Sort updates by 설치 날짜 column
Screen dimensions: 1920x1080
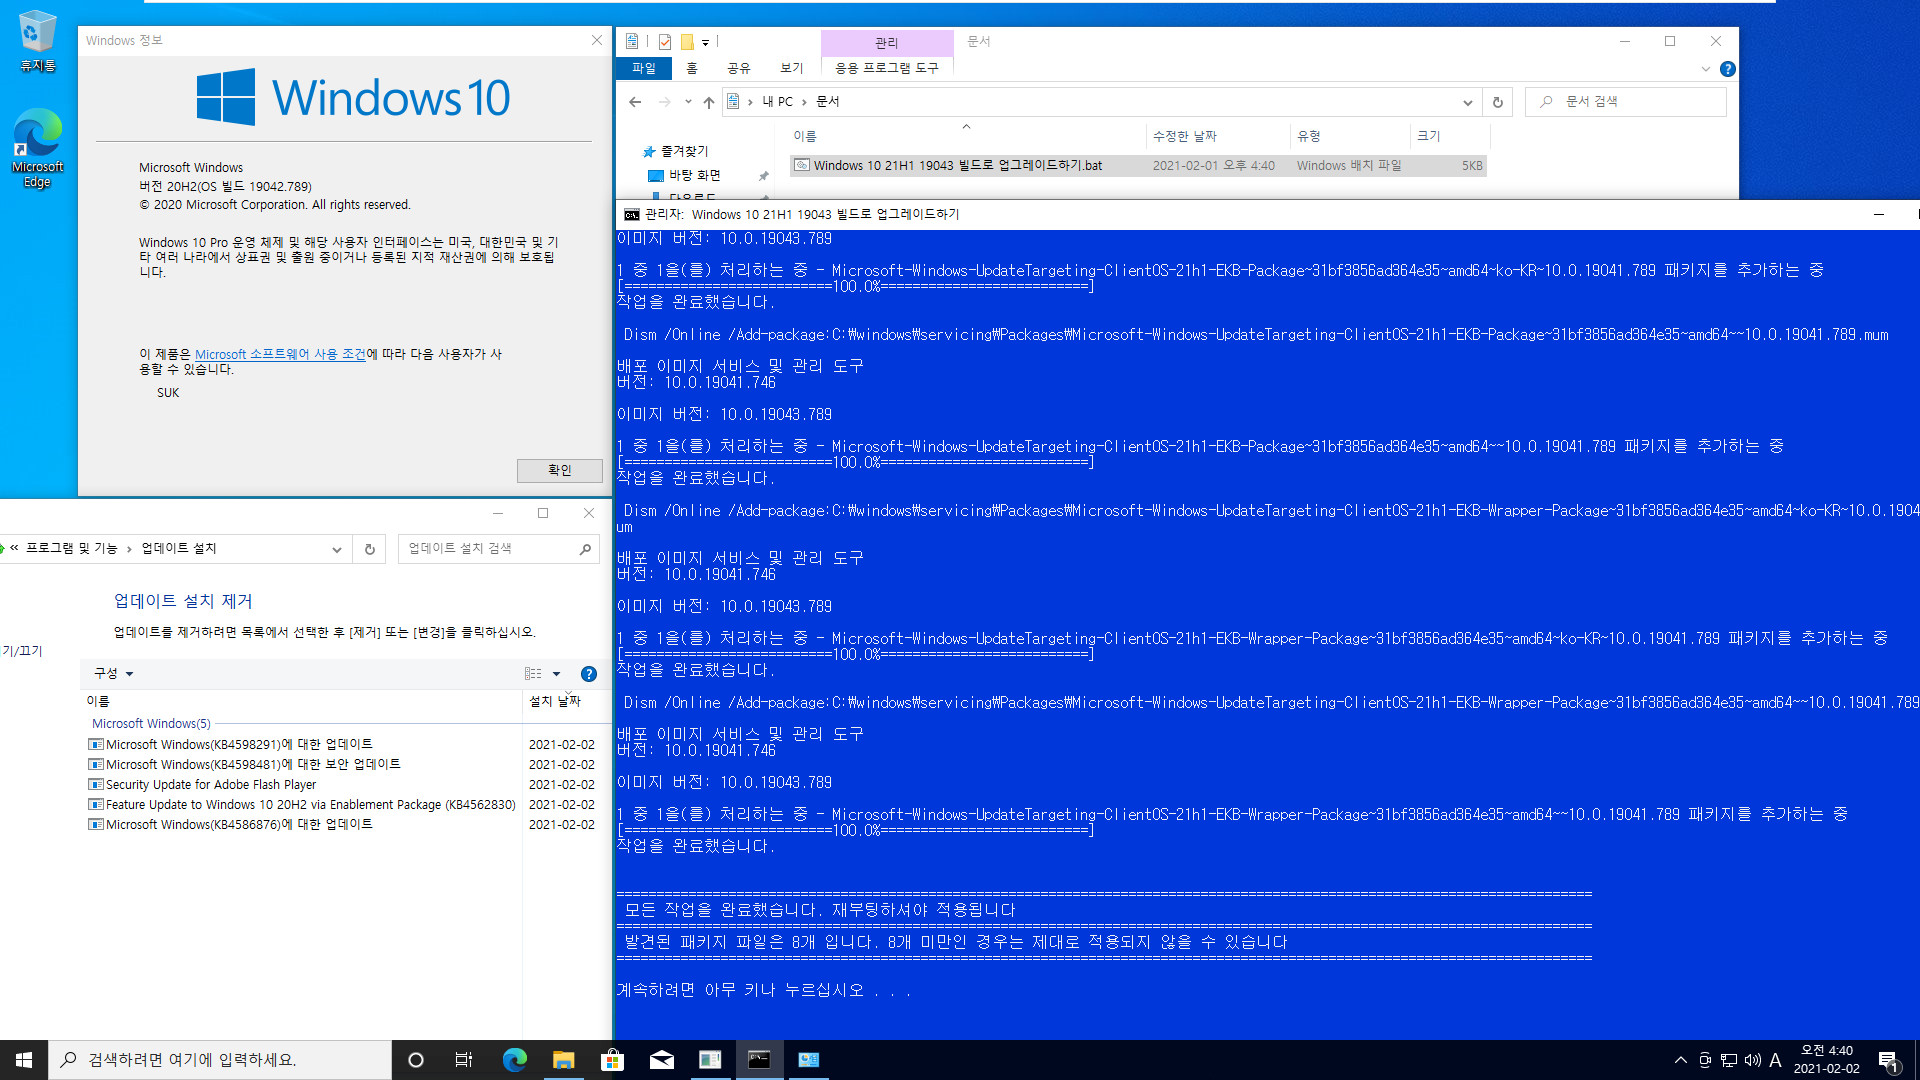pyautogui.click(x=565, y=701)
